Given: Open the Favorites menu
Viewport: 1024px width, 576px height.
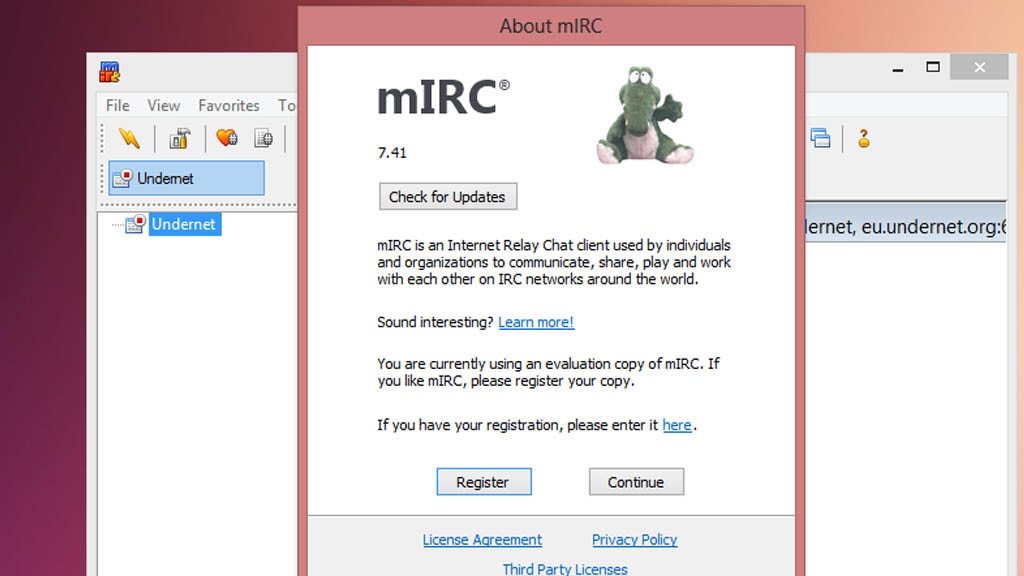Looking at the screenshot, I should coord(228,105).
